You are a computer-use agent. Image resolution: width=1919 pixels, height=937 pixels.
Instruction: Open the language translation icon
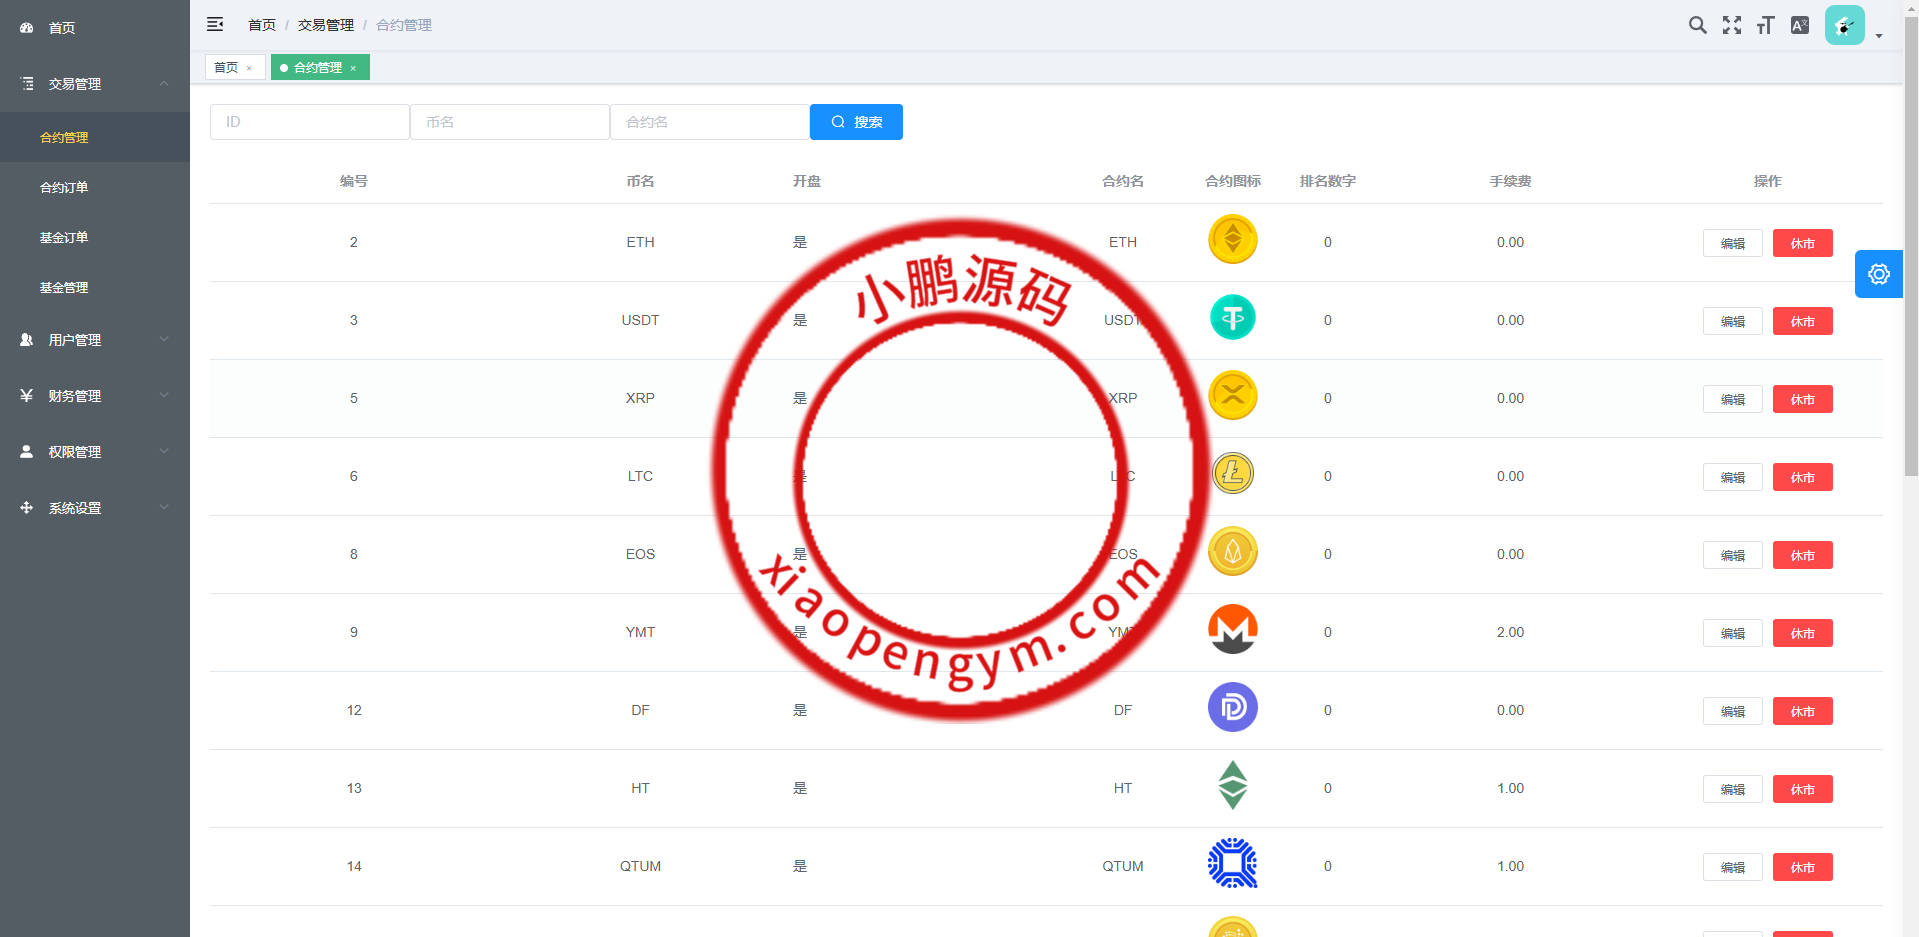pos(1799,25)
